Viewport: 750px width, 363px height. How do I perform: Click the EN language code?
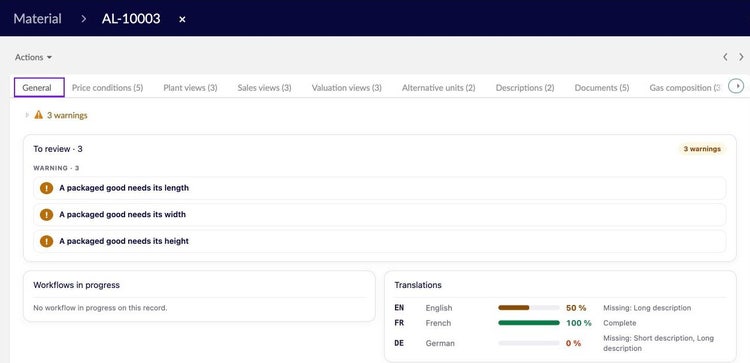[399, 308]
